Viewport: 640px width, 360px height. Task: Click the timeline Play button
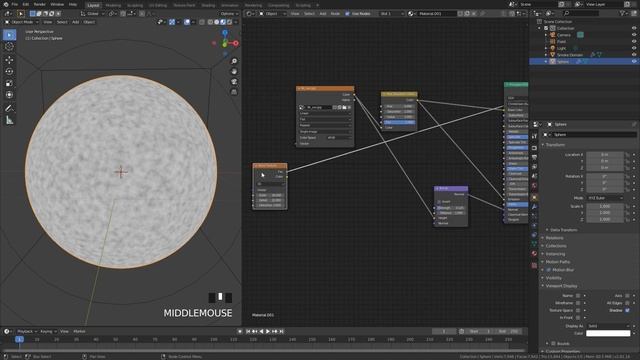click(268, 331)
